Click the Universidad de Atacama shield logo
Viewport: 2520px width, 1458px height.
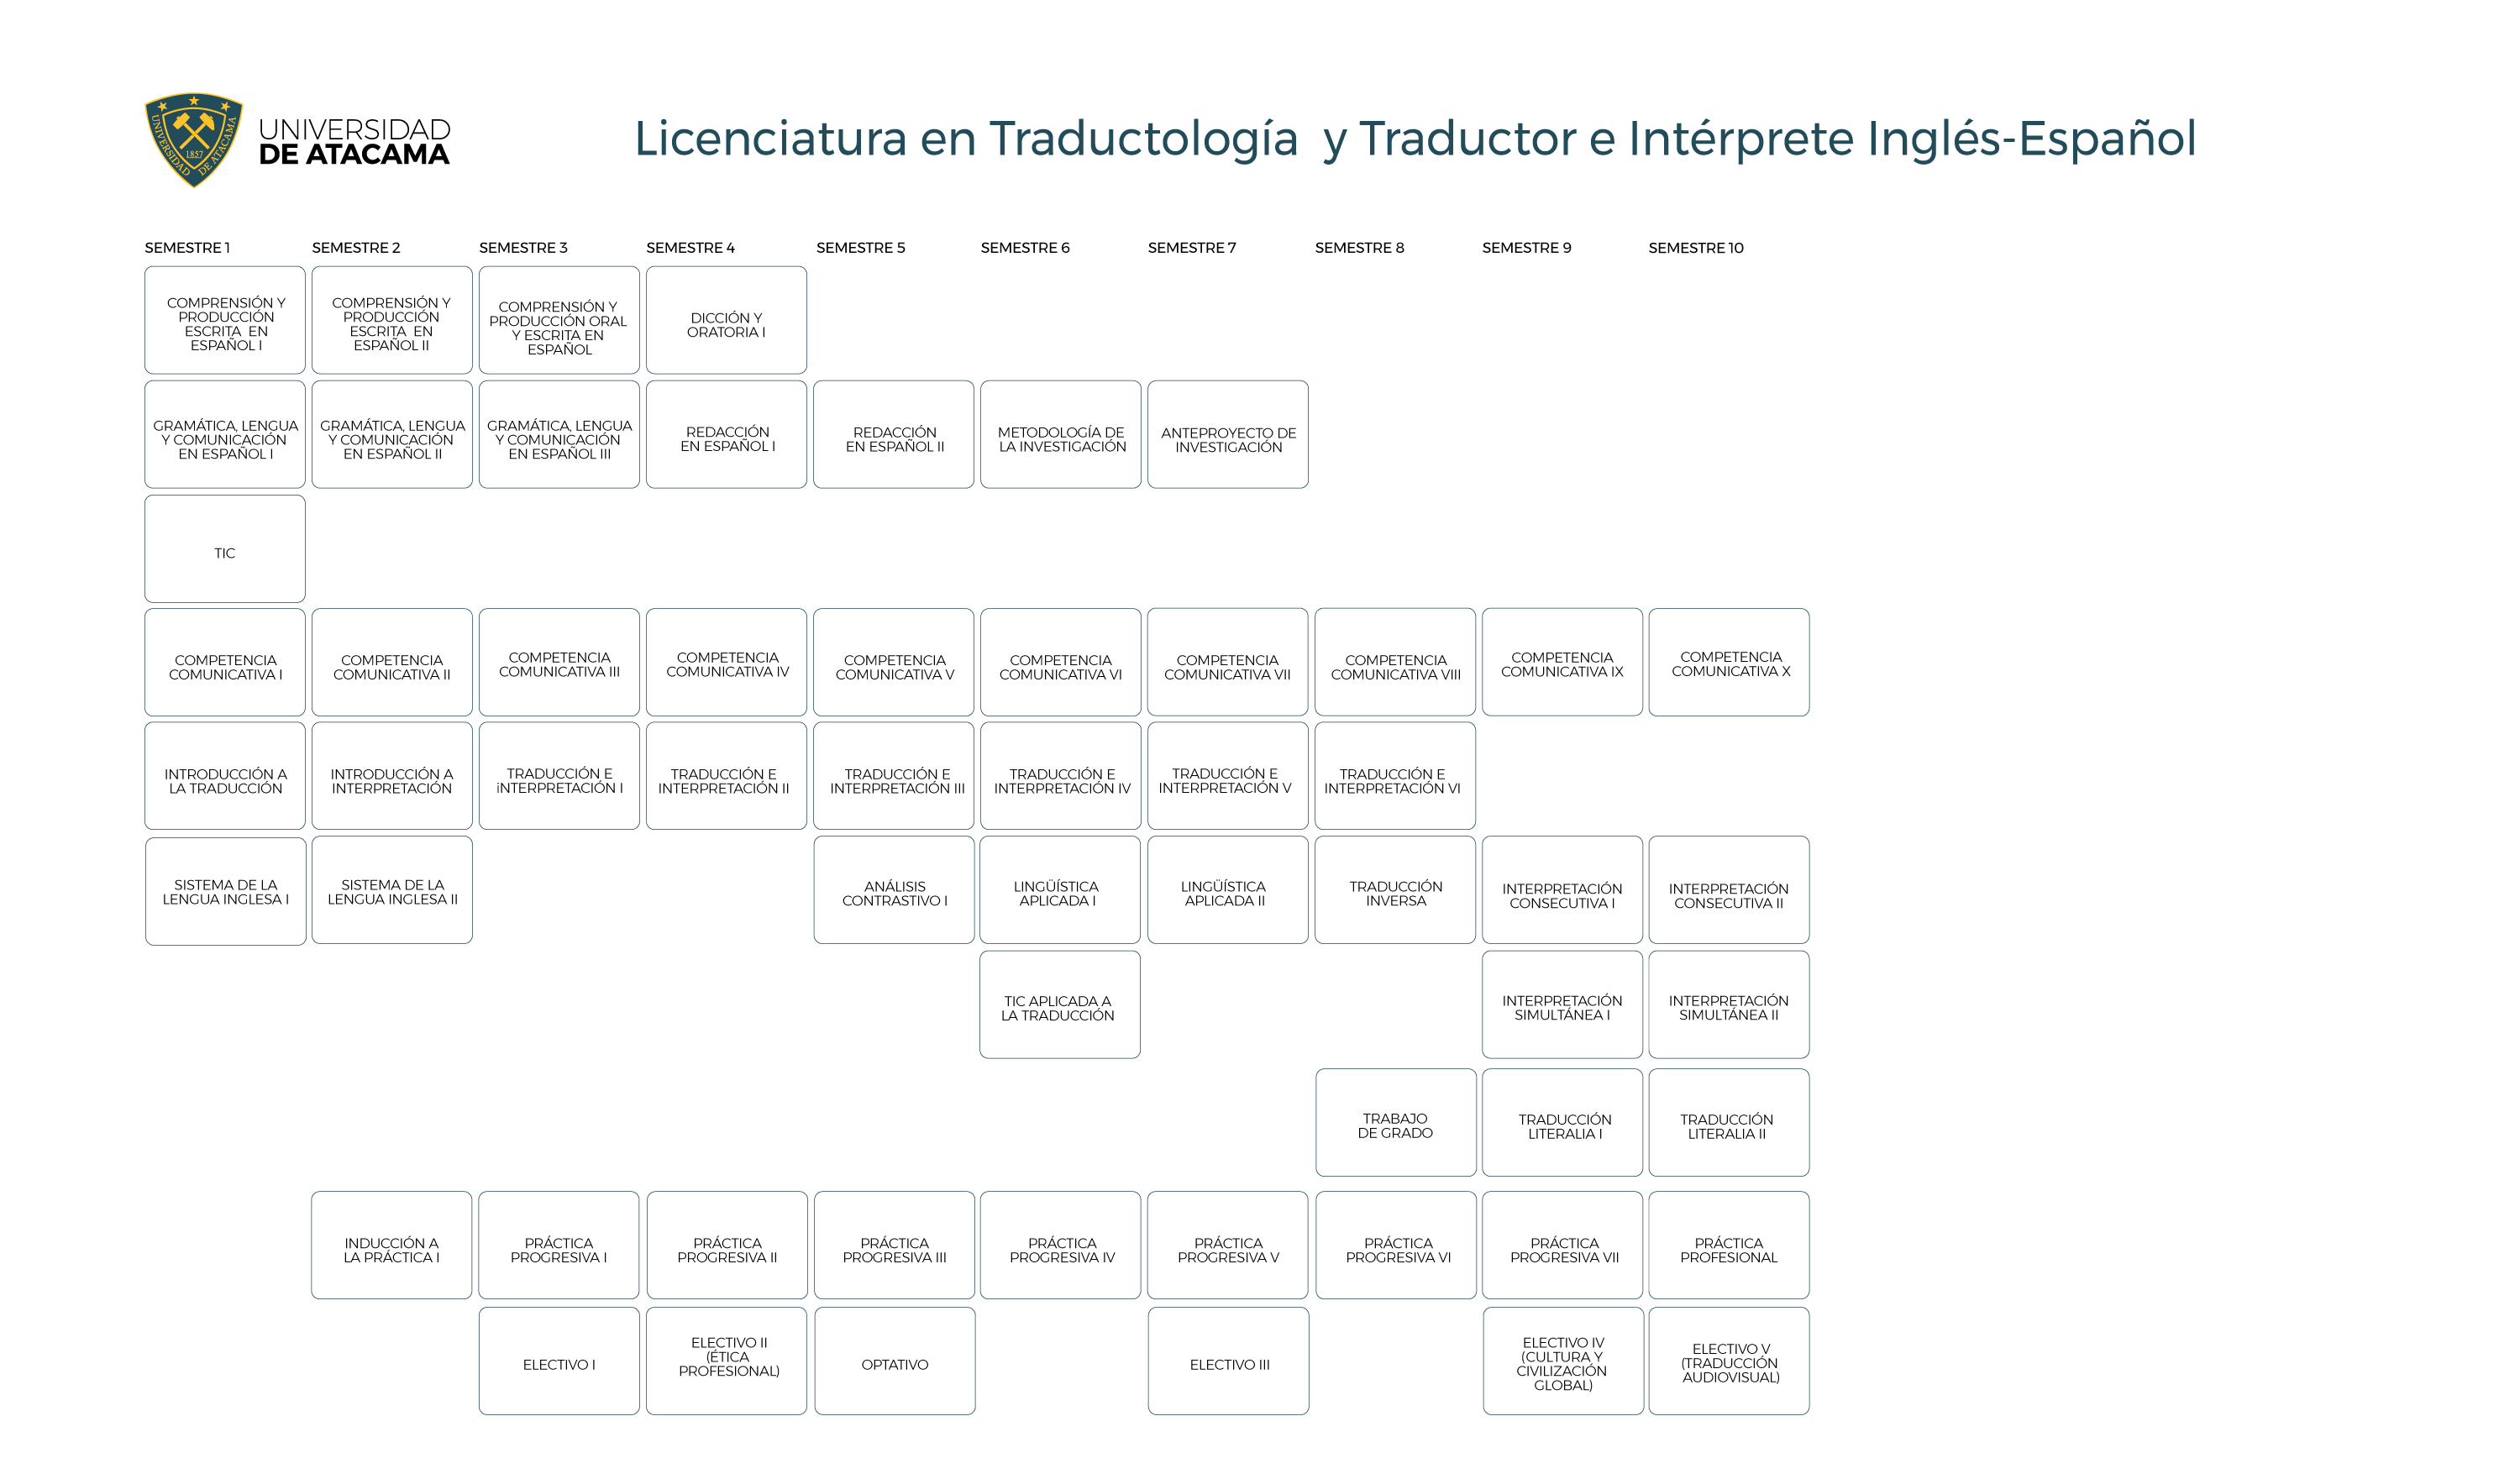193,140
